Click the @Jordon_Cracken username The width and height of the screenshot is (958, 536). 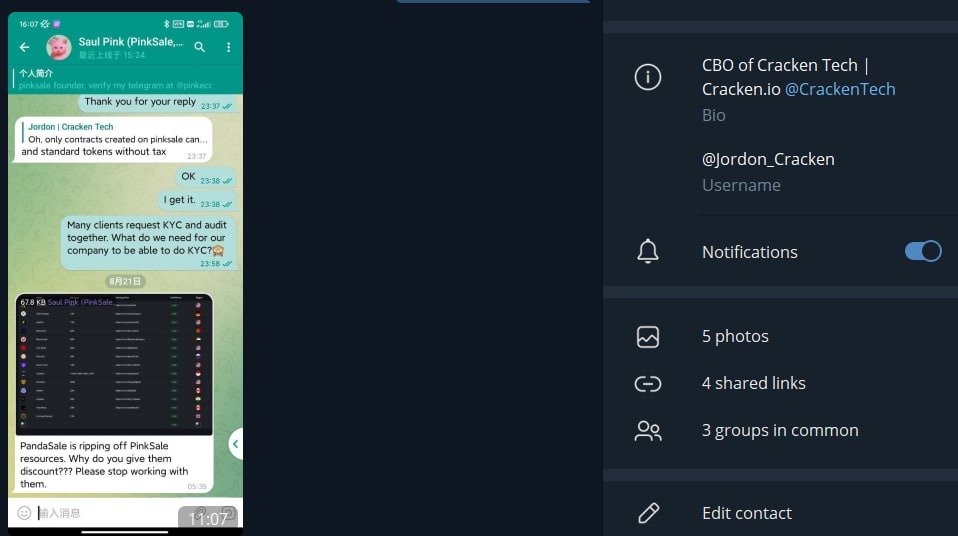click(768, 160)
